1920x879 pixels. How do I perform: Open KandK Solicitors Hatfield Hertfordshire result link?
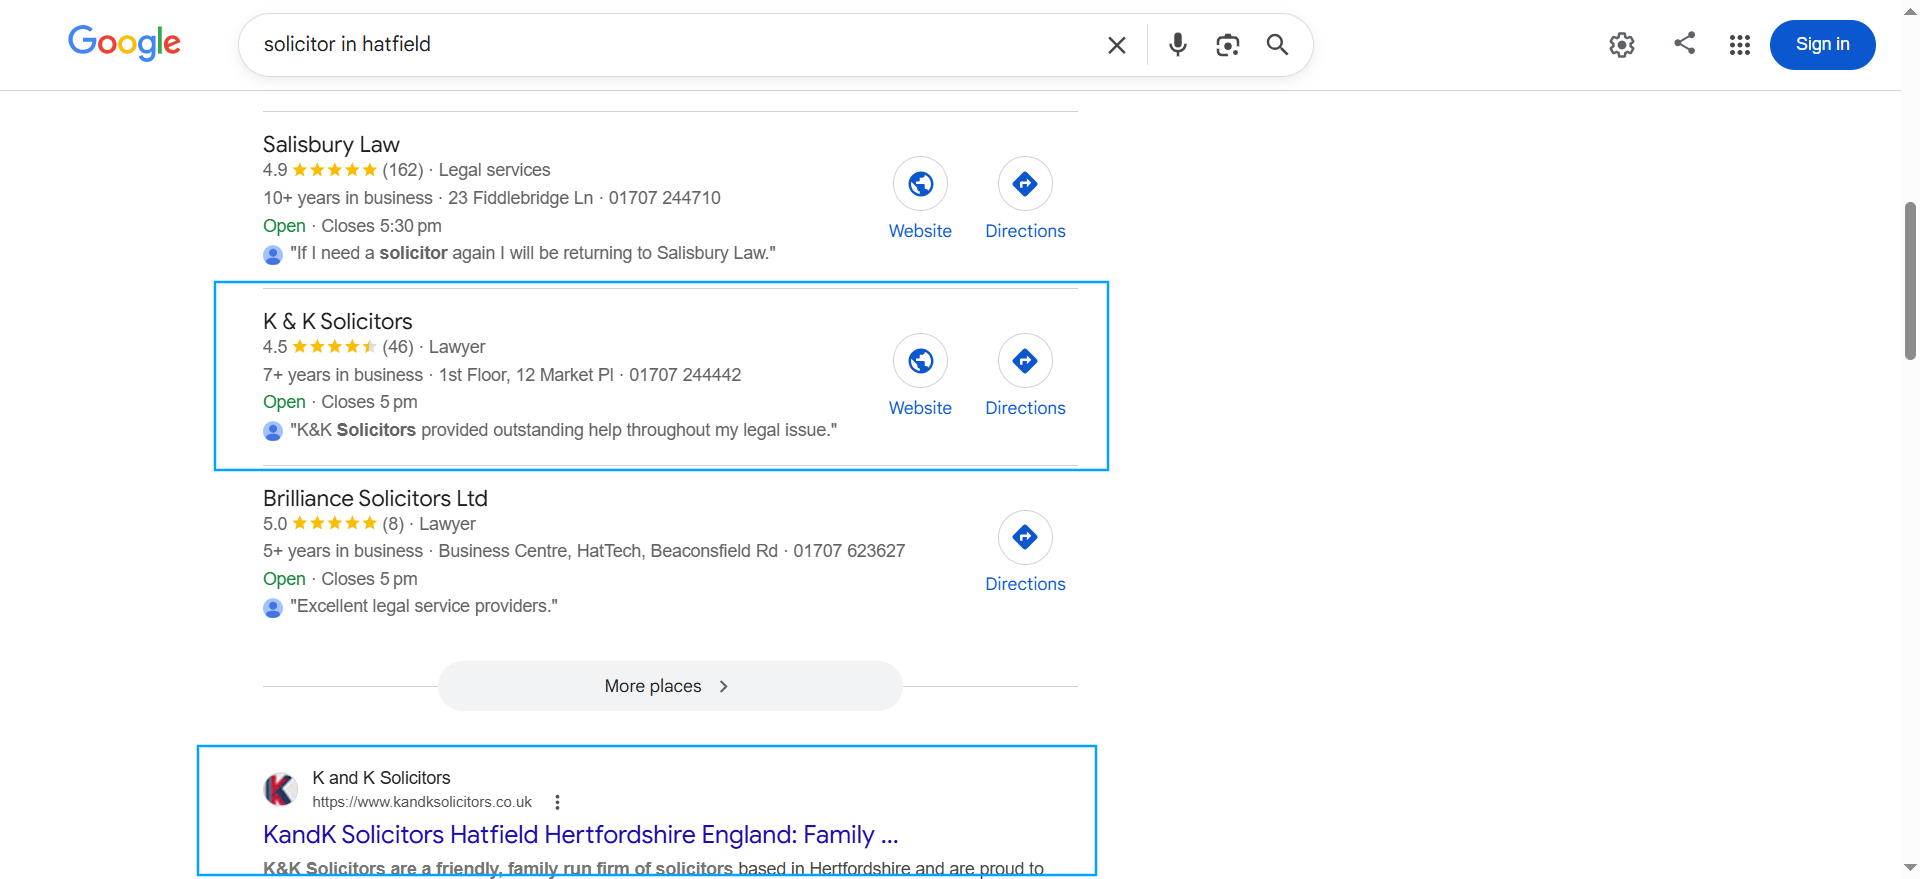580,835
